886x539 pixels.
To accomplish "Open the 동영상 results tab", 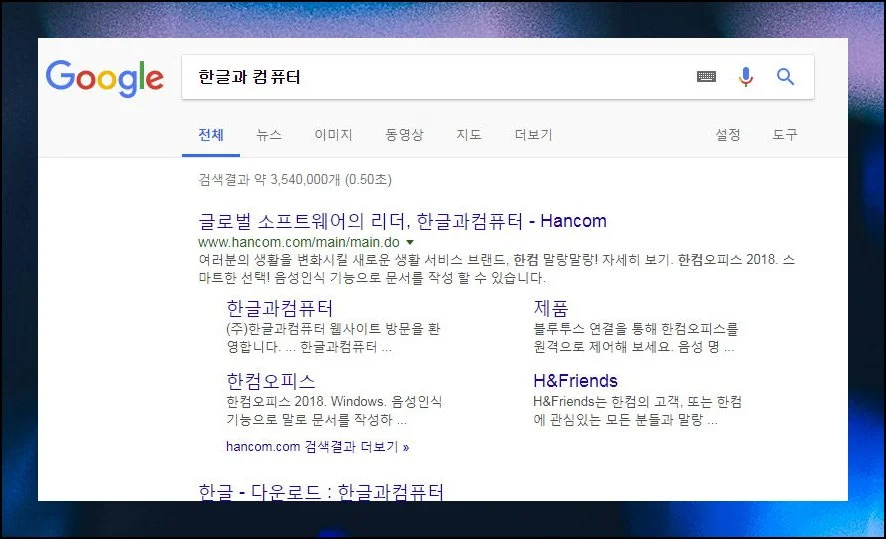I will (x=404, y=135).
